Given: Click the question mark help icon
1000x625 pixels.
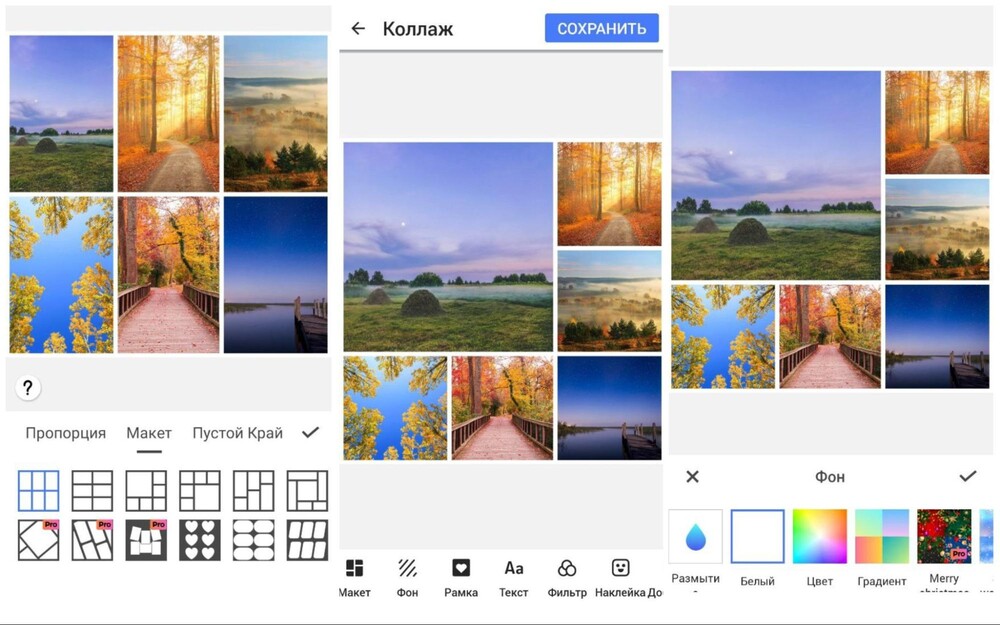Looking at the screenshot, I should click(27, 388).
